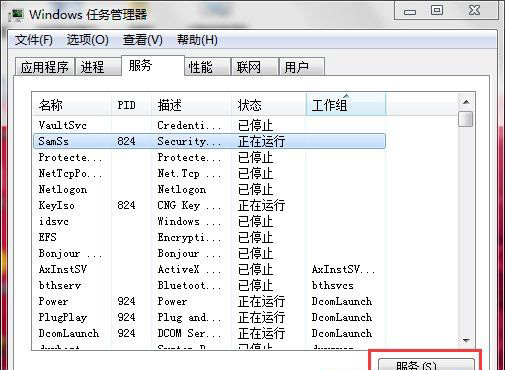Click the Task Manager title bar icon

tap(16, 15)
